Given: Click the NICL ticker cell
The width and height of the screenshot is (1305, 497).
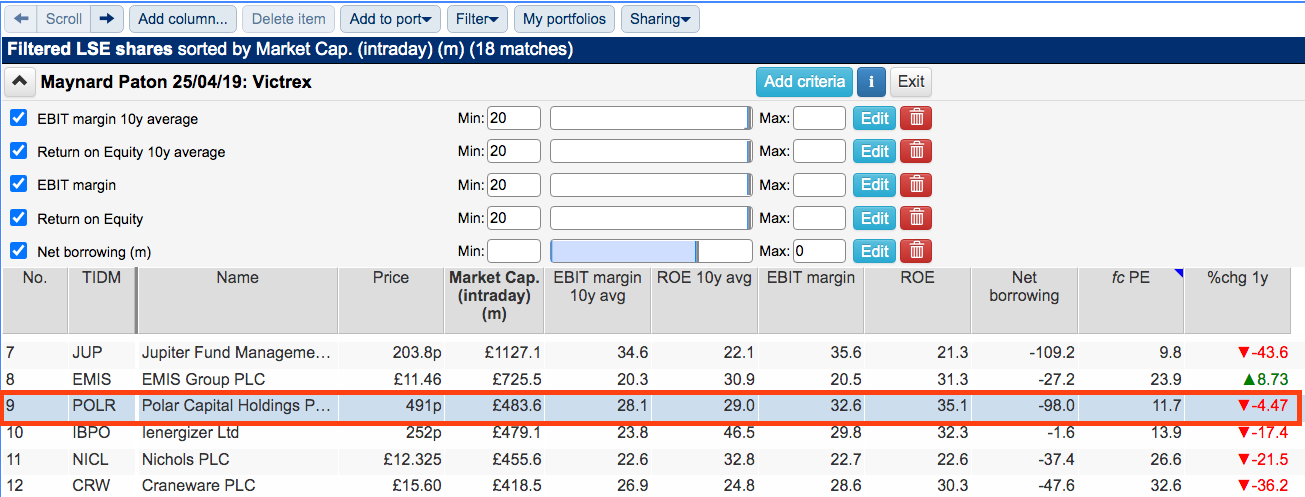Looking at the screenshot, I should [x=90, y=460].
